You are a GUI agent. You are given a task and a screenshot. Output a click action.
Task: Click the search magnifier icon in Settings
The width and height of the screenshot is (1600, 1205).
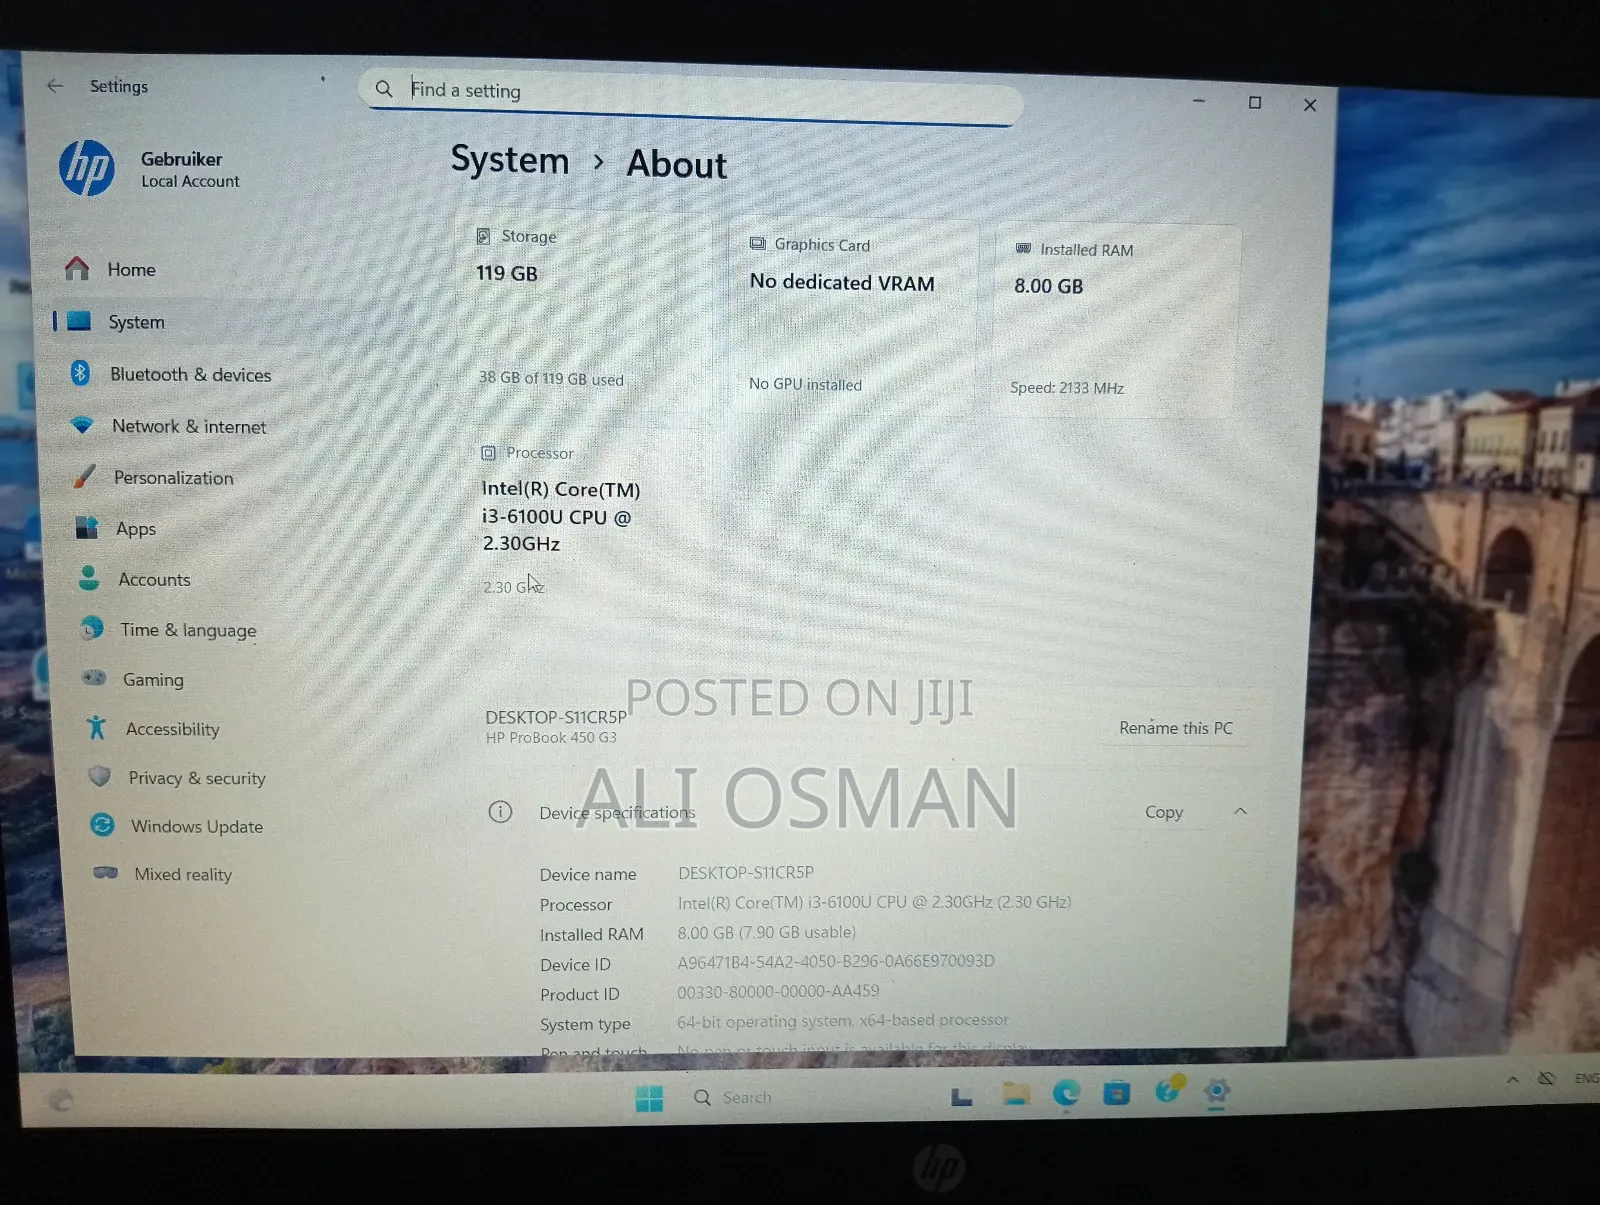point(384,89)
